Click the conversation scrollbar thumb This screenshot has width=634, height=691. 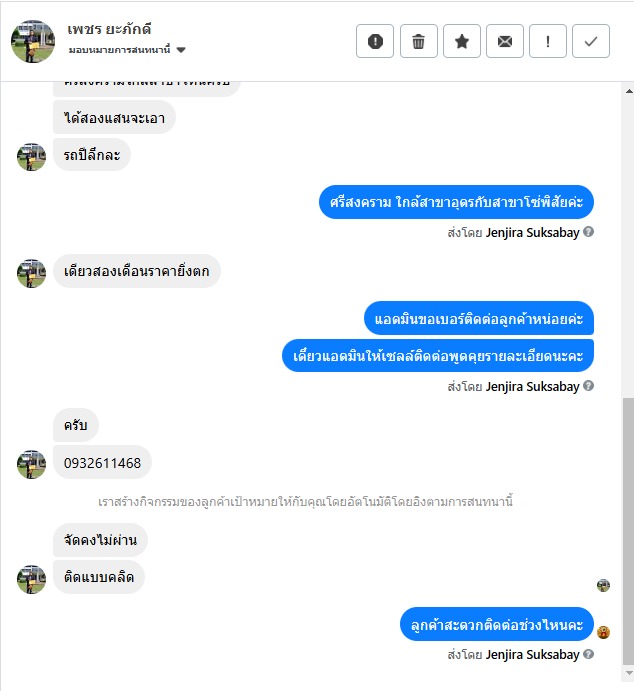pyautogui.click(x=628, y=531)
